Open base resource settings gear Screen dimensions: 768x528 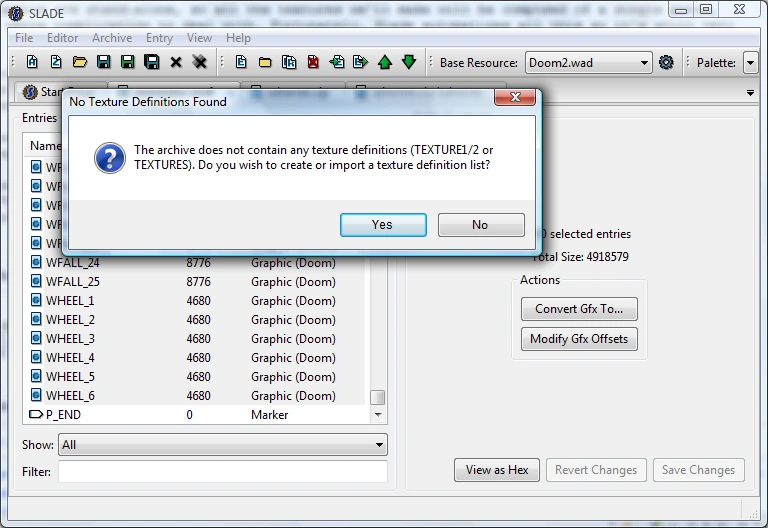(666, 62)
